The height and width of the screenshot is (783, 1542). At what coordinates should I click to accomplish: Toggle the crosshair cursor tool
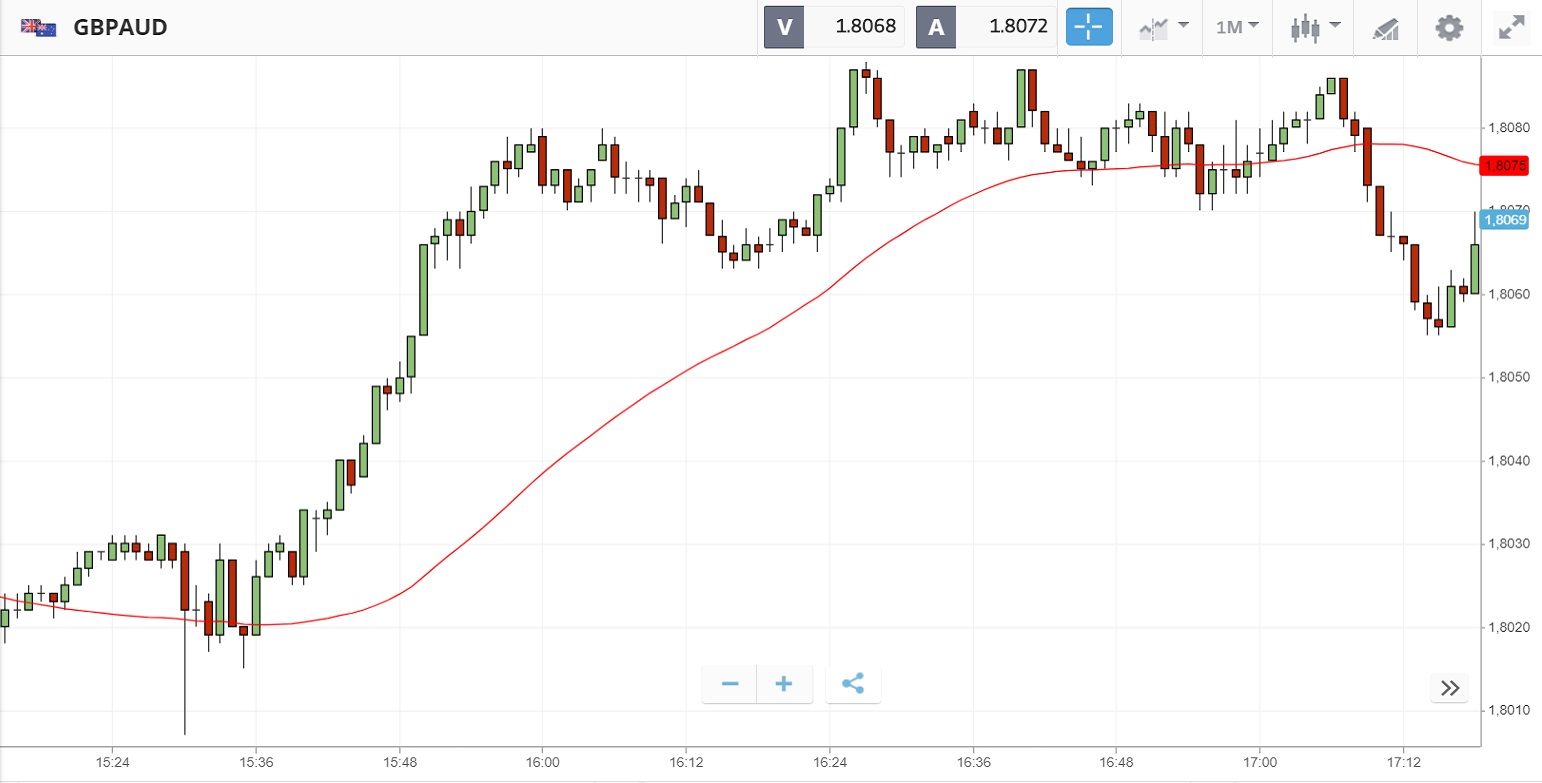[x=1089, y=27]
